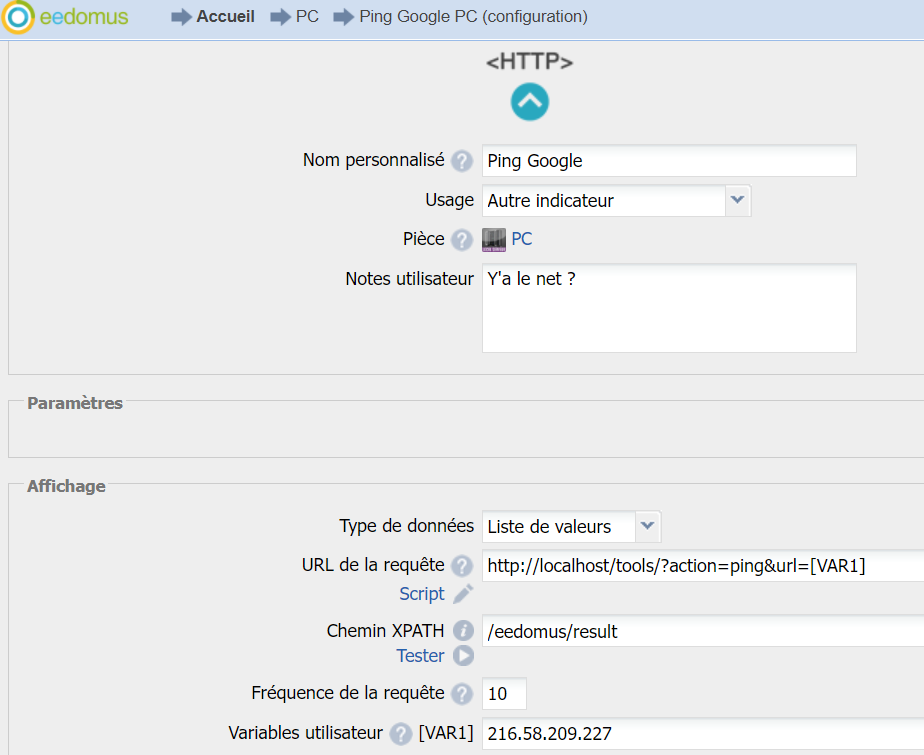Focus the Notes utilisateur text area
Viewport: 924px width, 755px height.
click(668, 308)
